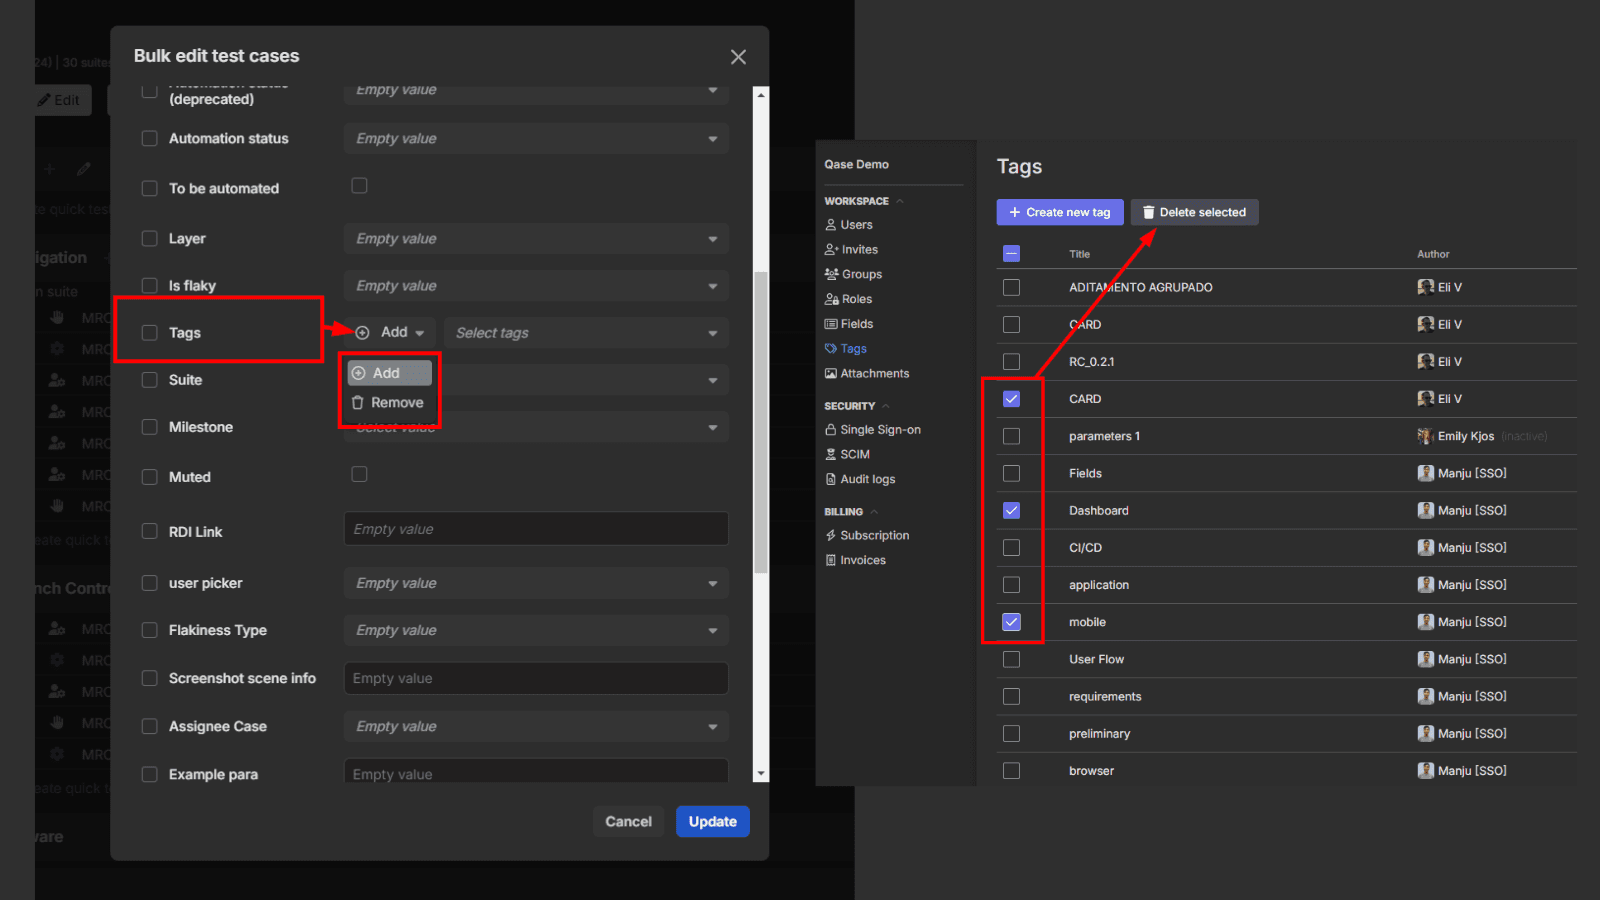
Task: Click the pencil icon on the background Edit button
Action: [44, 100]
